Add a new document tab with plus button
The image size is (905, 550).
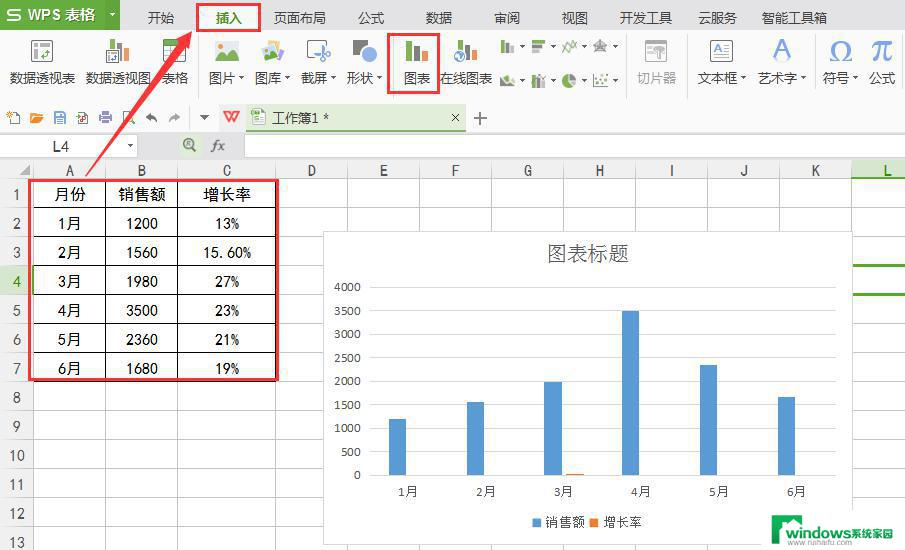[480, 118]
